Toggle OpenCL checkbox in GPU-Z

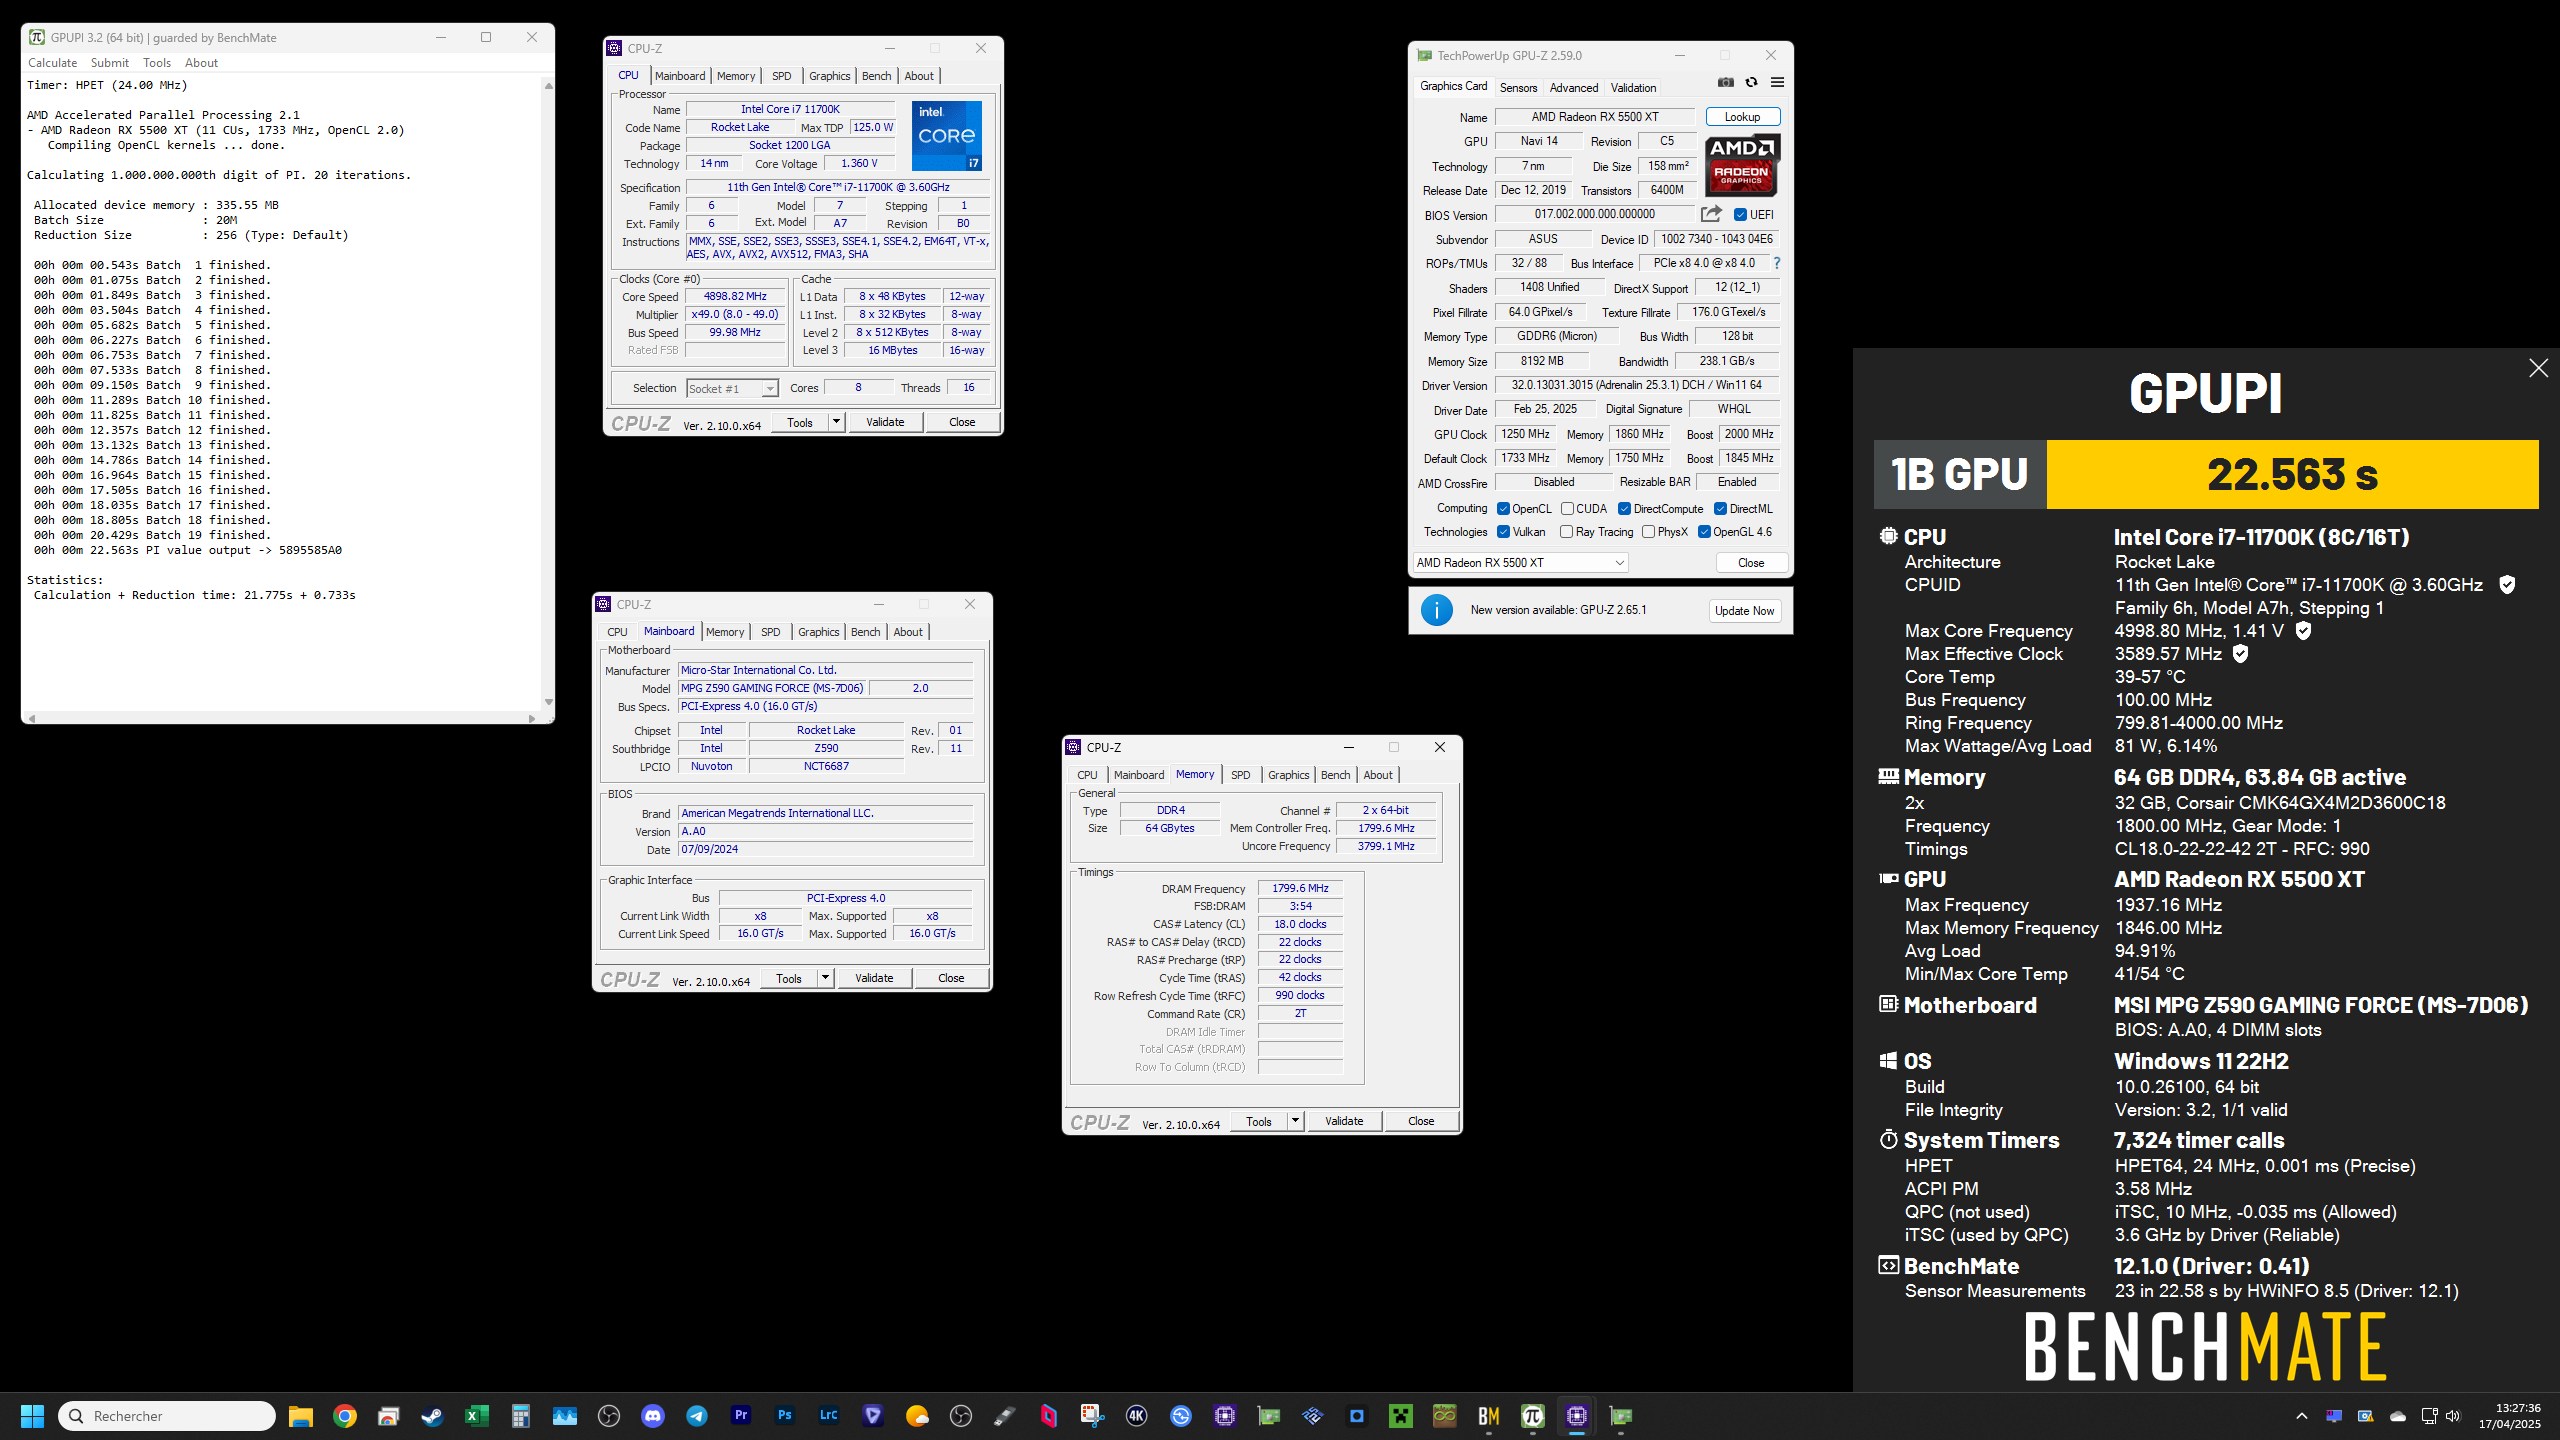pyautogui.click(x=1503, y=509)
